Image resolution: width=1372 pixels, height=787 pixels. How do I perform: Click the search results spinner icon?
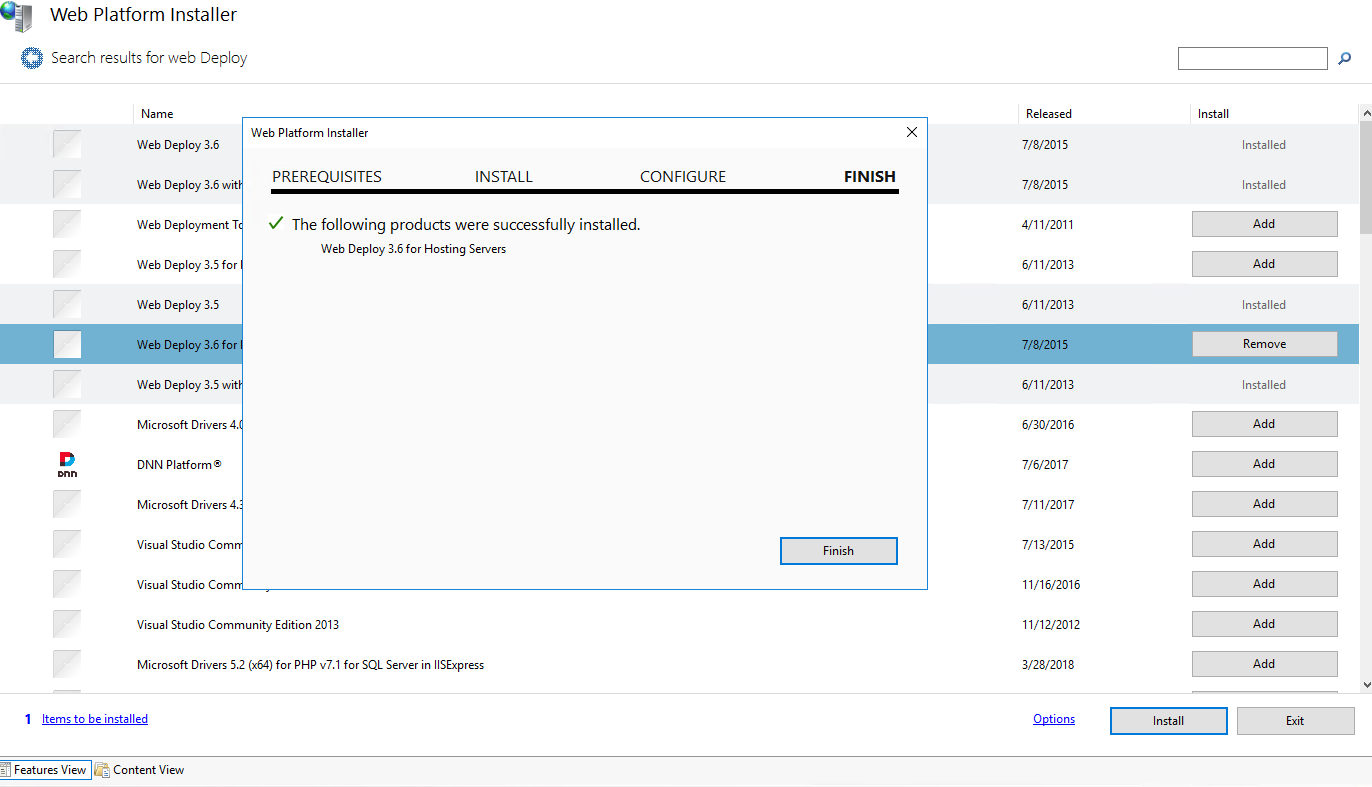coord(32,58)
